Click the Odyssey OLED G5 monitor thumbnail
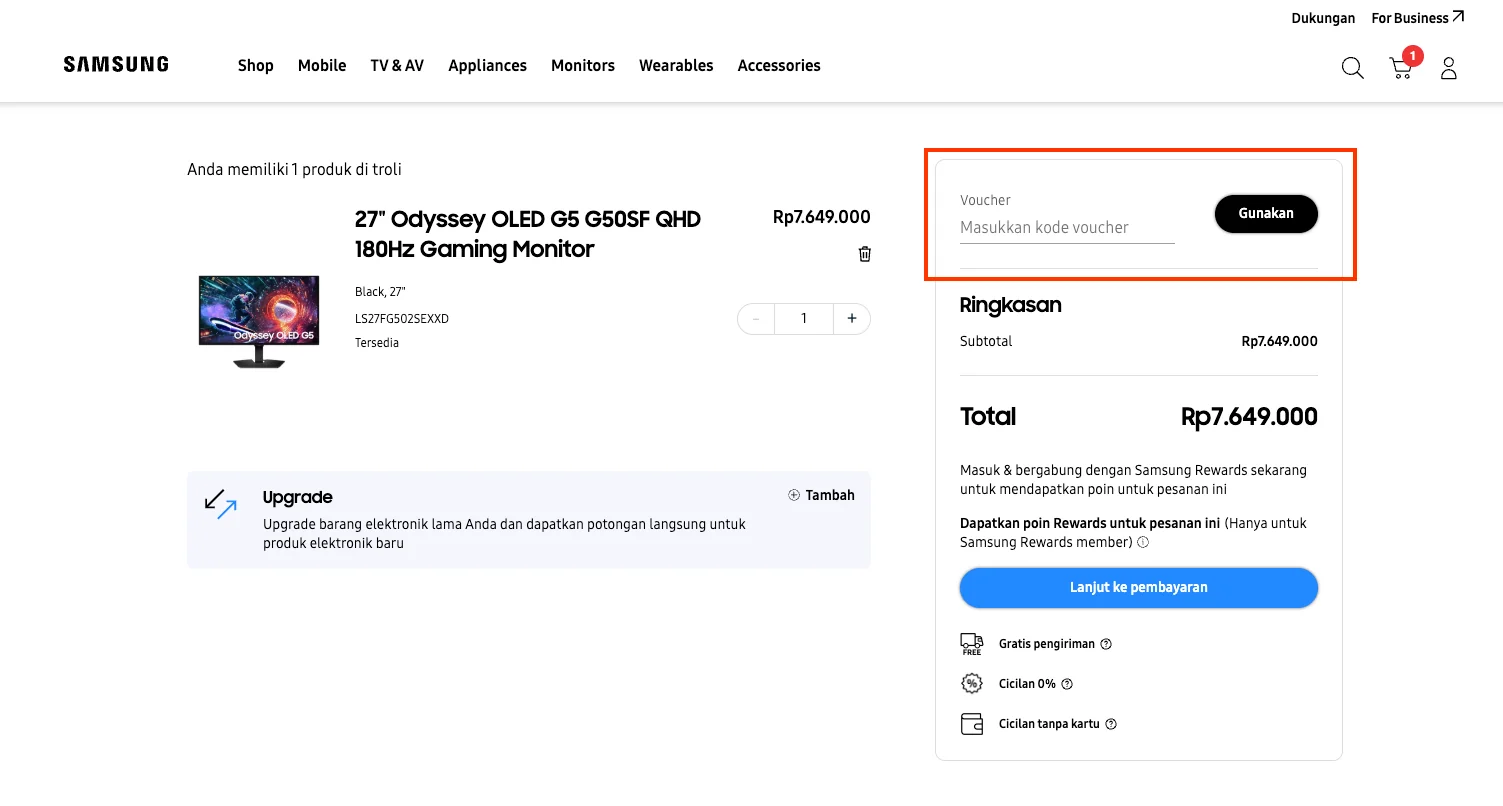This screenshot has width=1503, height=806. click(x=259, y=322)
